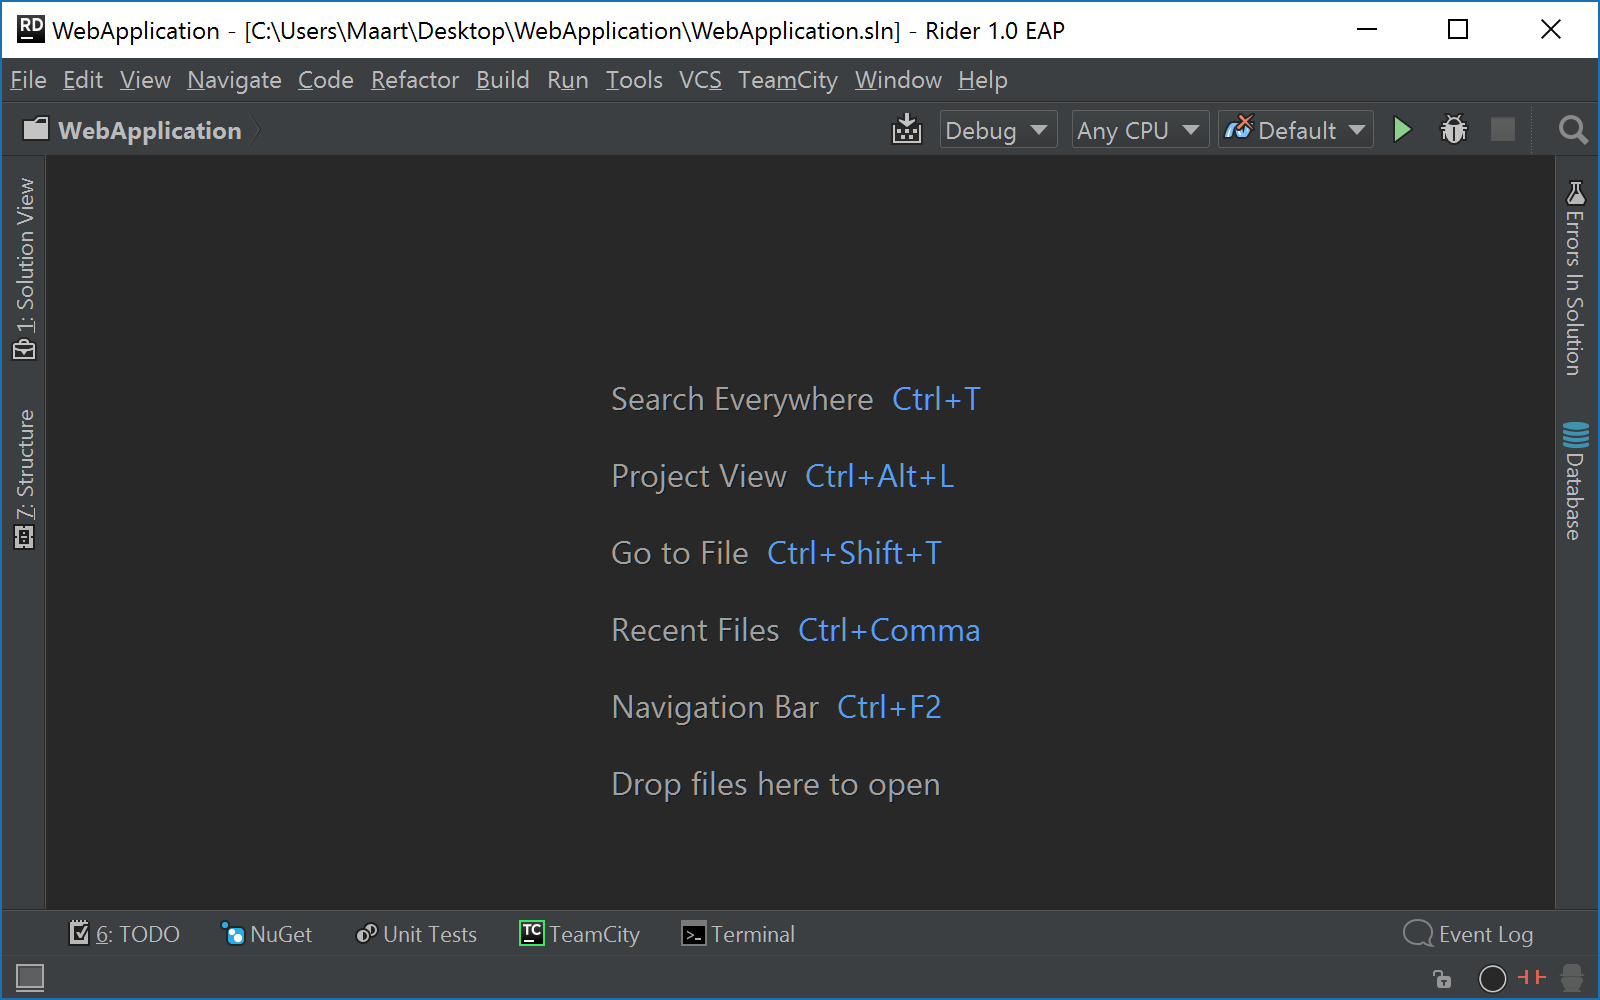Screen dimensions: 1600x1000
Task: Click the Recent Files Ctrl+Comma hint
Action: pyautogui.click(x=796, y=630)
